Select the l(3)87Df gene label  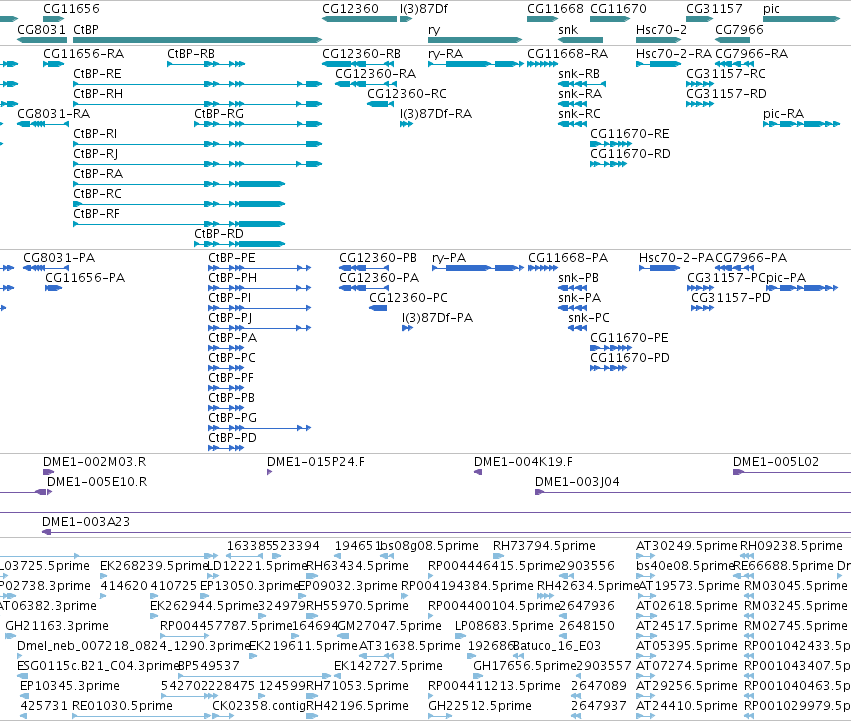tap(424, 9)
